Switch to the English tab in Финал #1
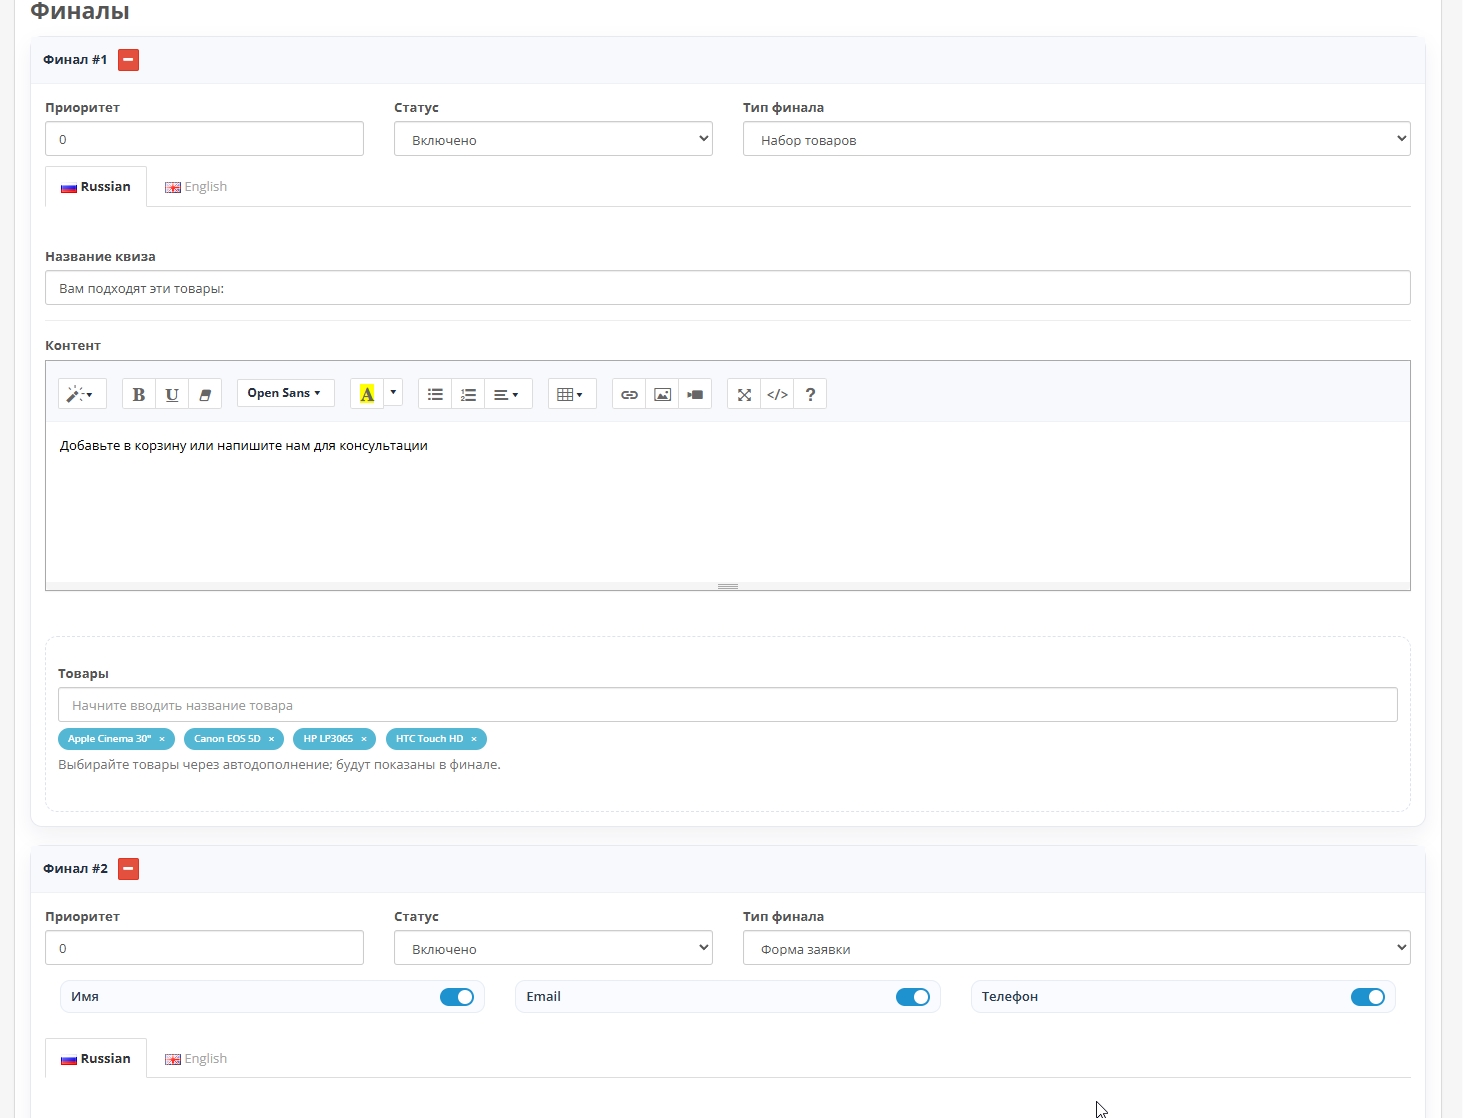This screenshot has height=1118, width=1463. [197, 187]
